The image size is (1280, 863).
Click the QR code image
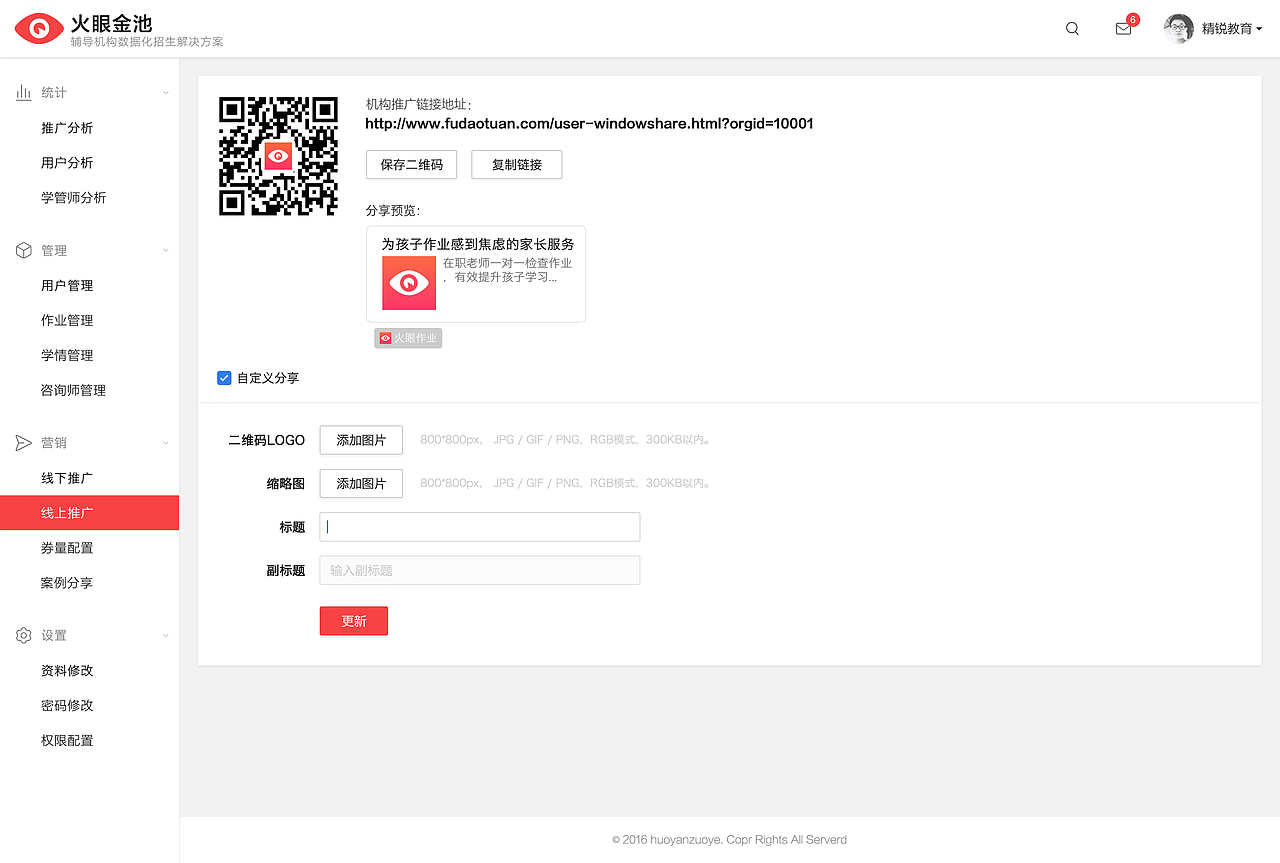(x=278, y=156)
